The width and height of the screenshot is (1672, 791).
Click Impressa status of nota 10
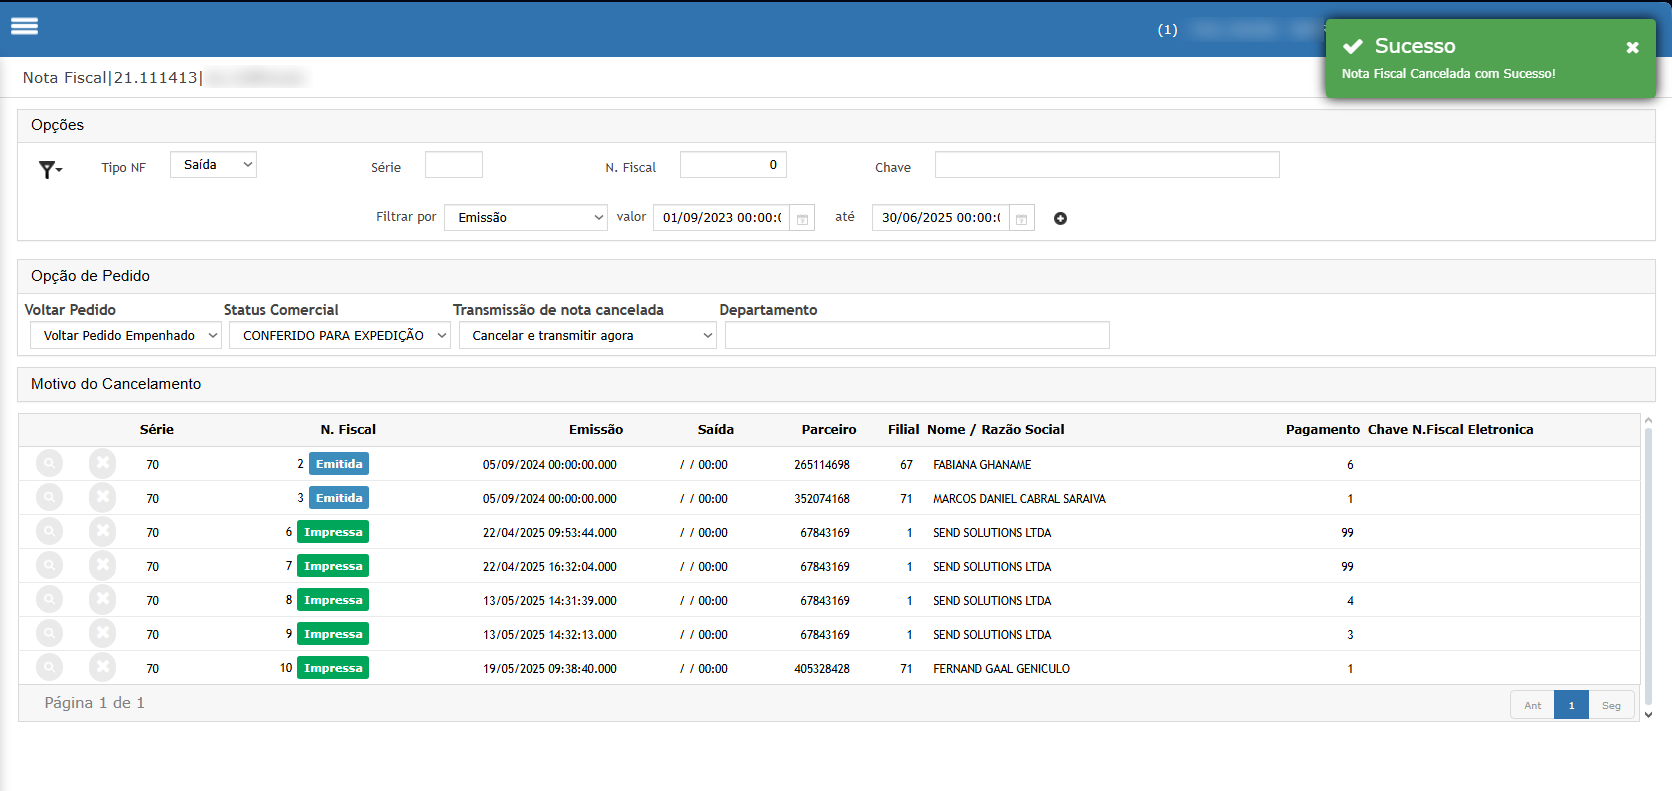(333, 668)
